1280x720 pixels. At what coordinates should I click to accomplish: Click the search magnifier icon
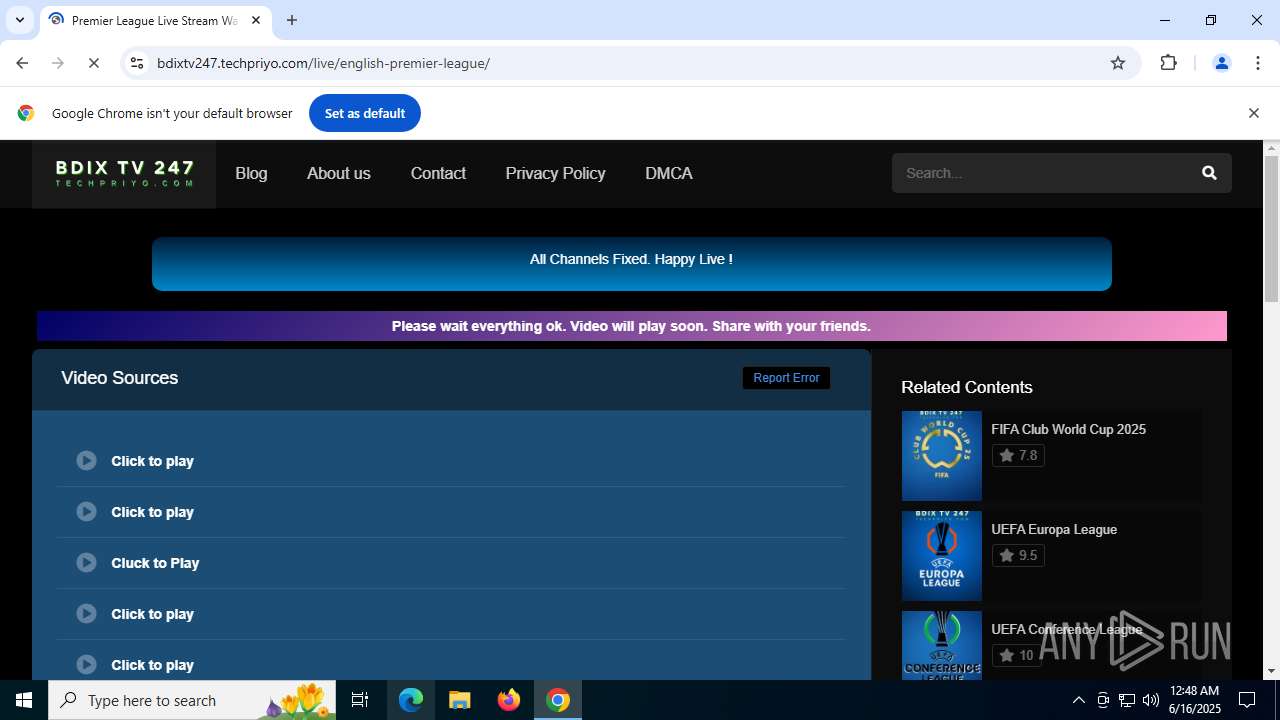(x=1209, y=173)
